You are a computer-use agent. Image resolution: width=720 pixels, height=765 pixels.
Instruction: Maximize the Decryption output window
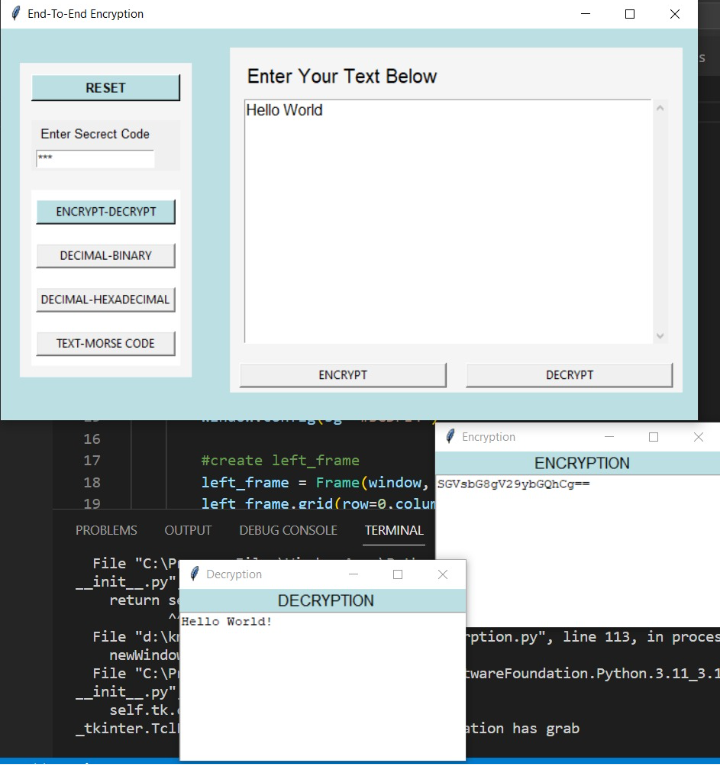(398, 574)
